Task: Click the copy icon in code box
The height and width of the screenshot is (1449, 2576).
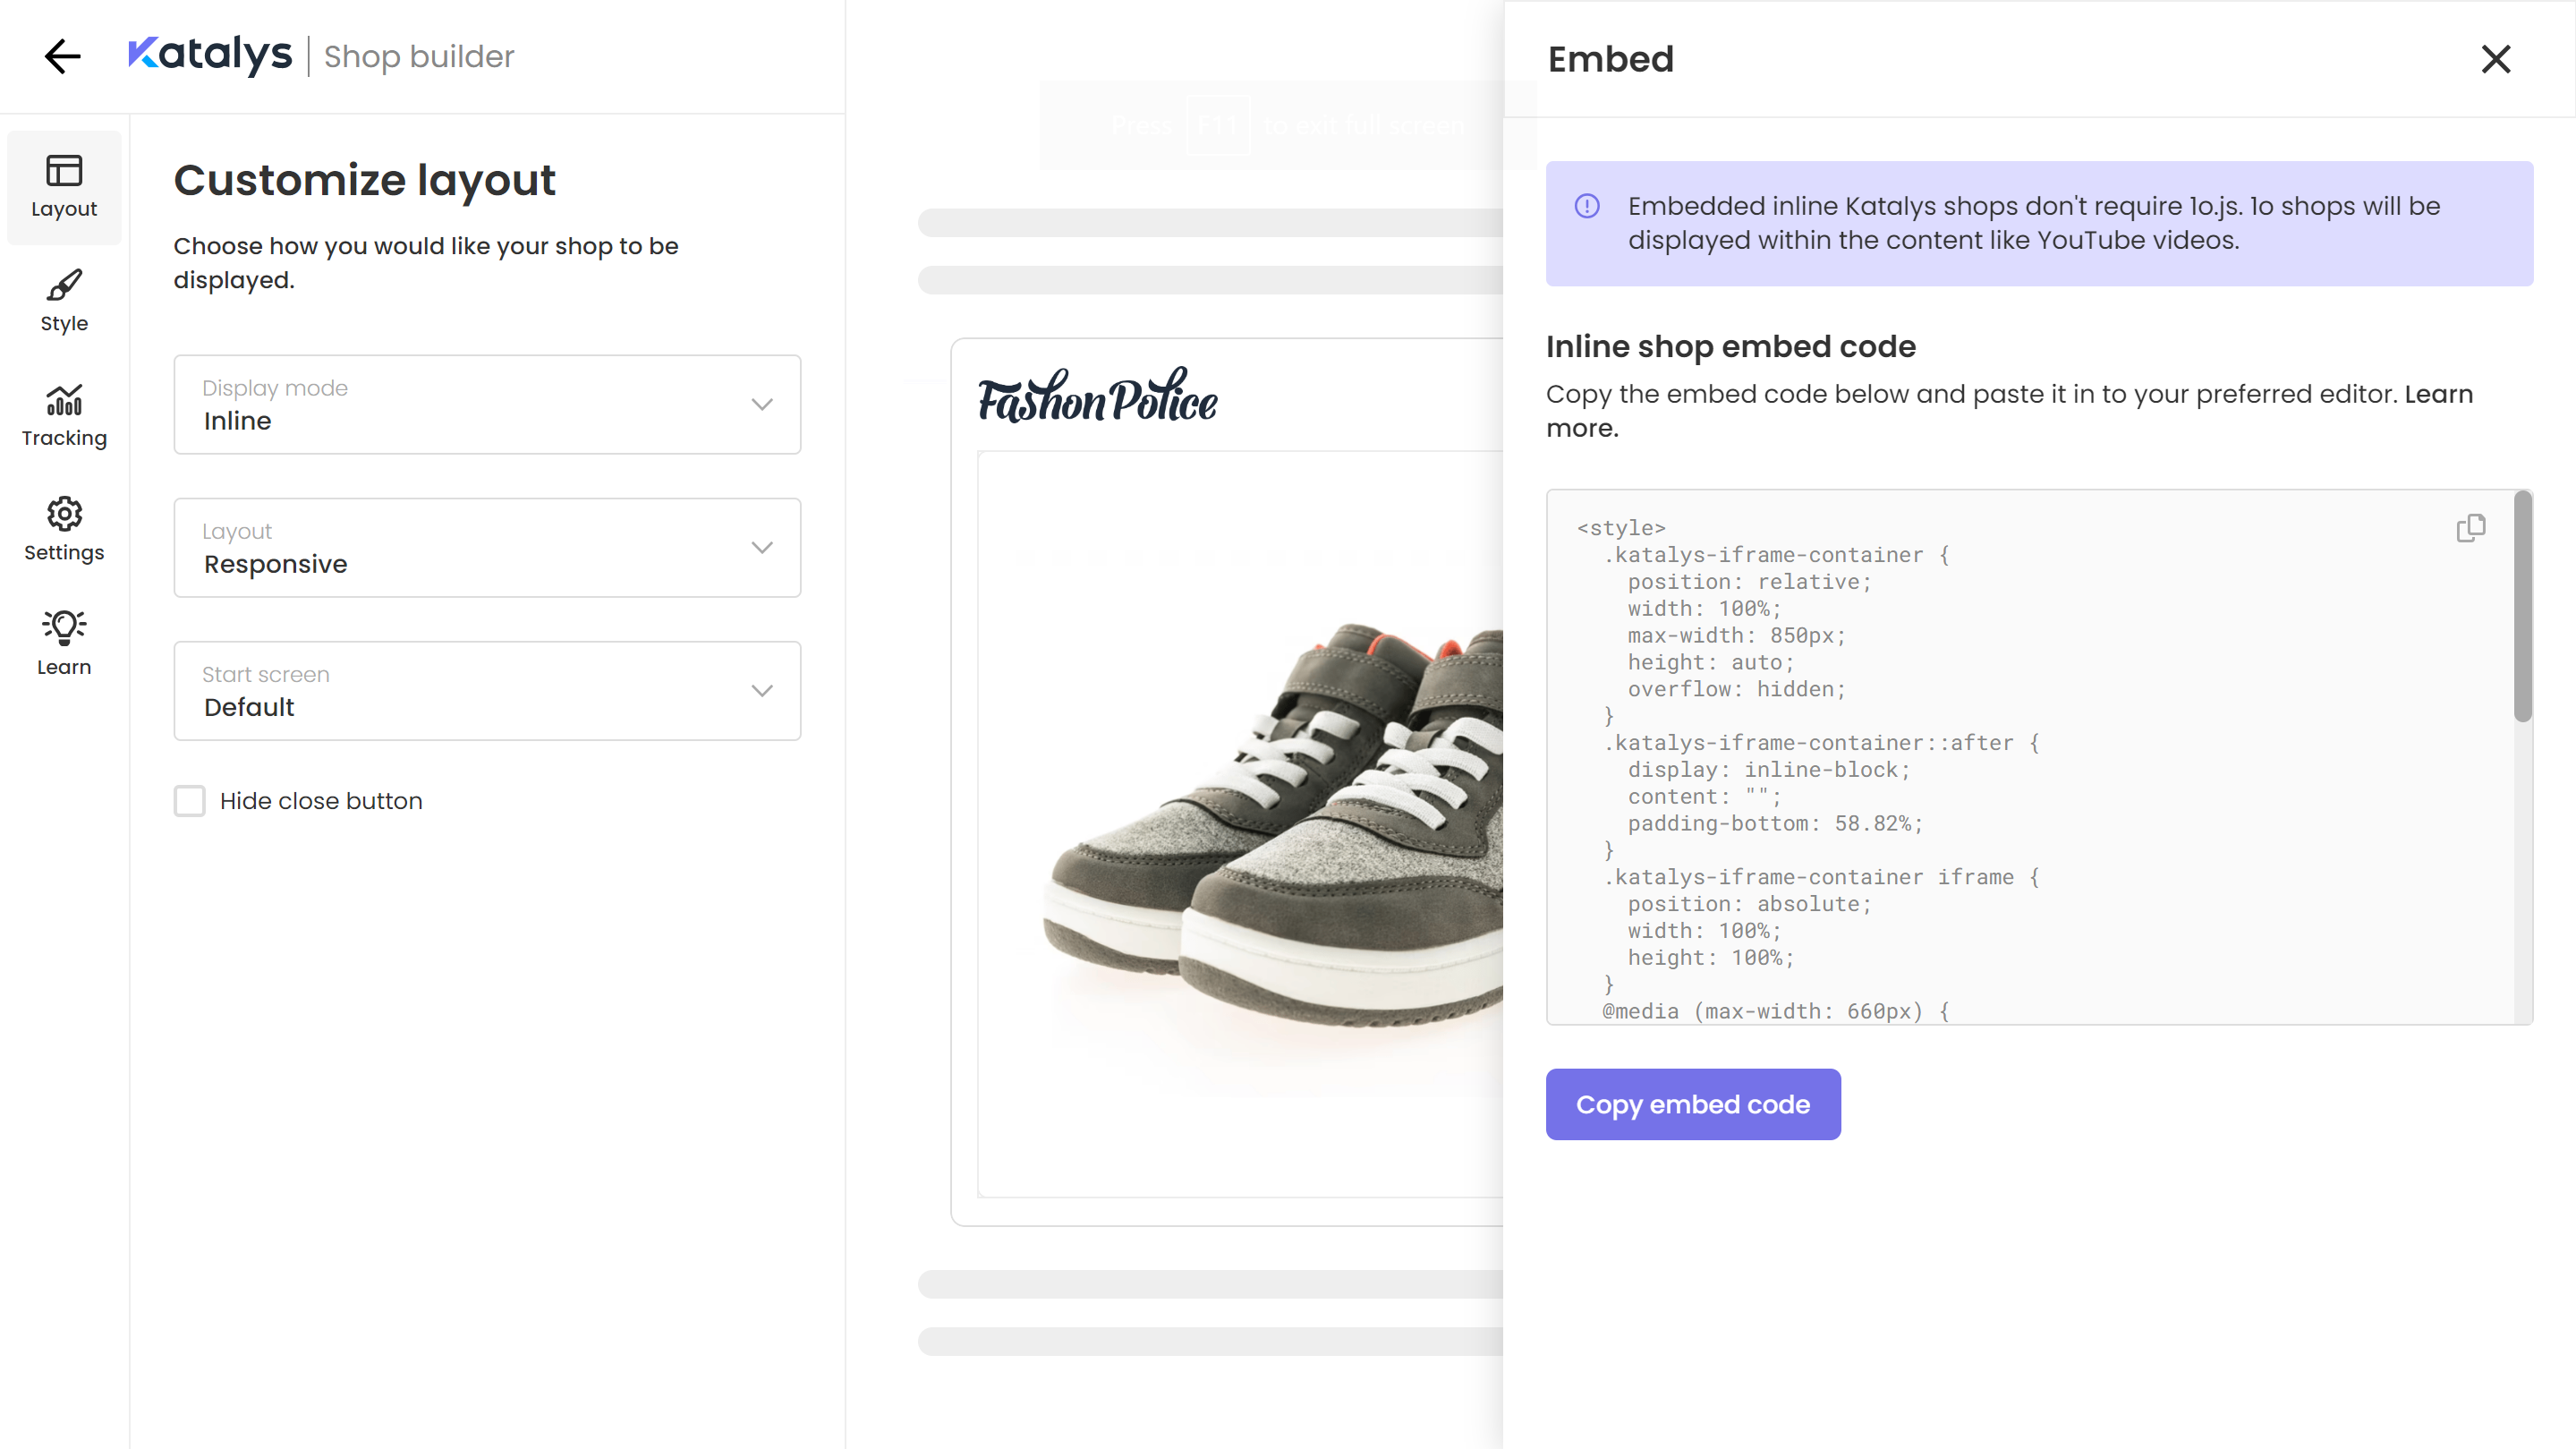Action: tap(2470, 528)
